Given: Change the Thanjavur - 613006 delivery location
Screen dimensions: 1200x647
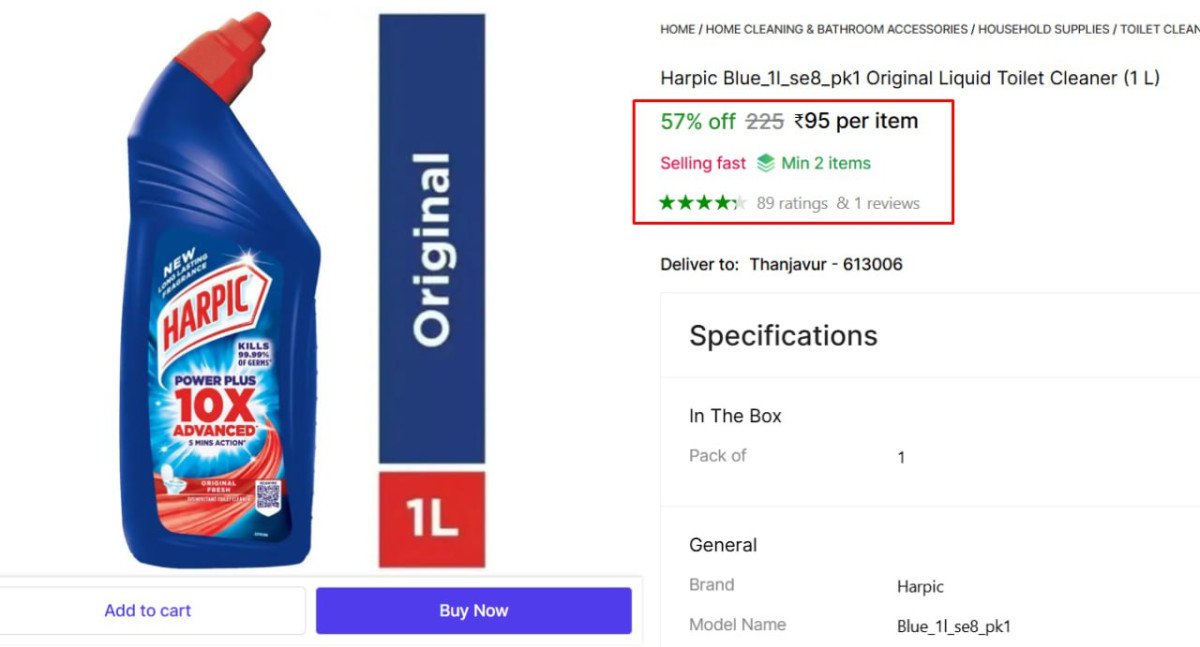Looking at the screenshot, I should coord(826,265).
